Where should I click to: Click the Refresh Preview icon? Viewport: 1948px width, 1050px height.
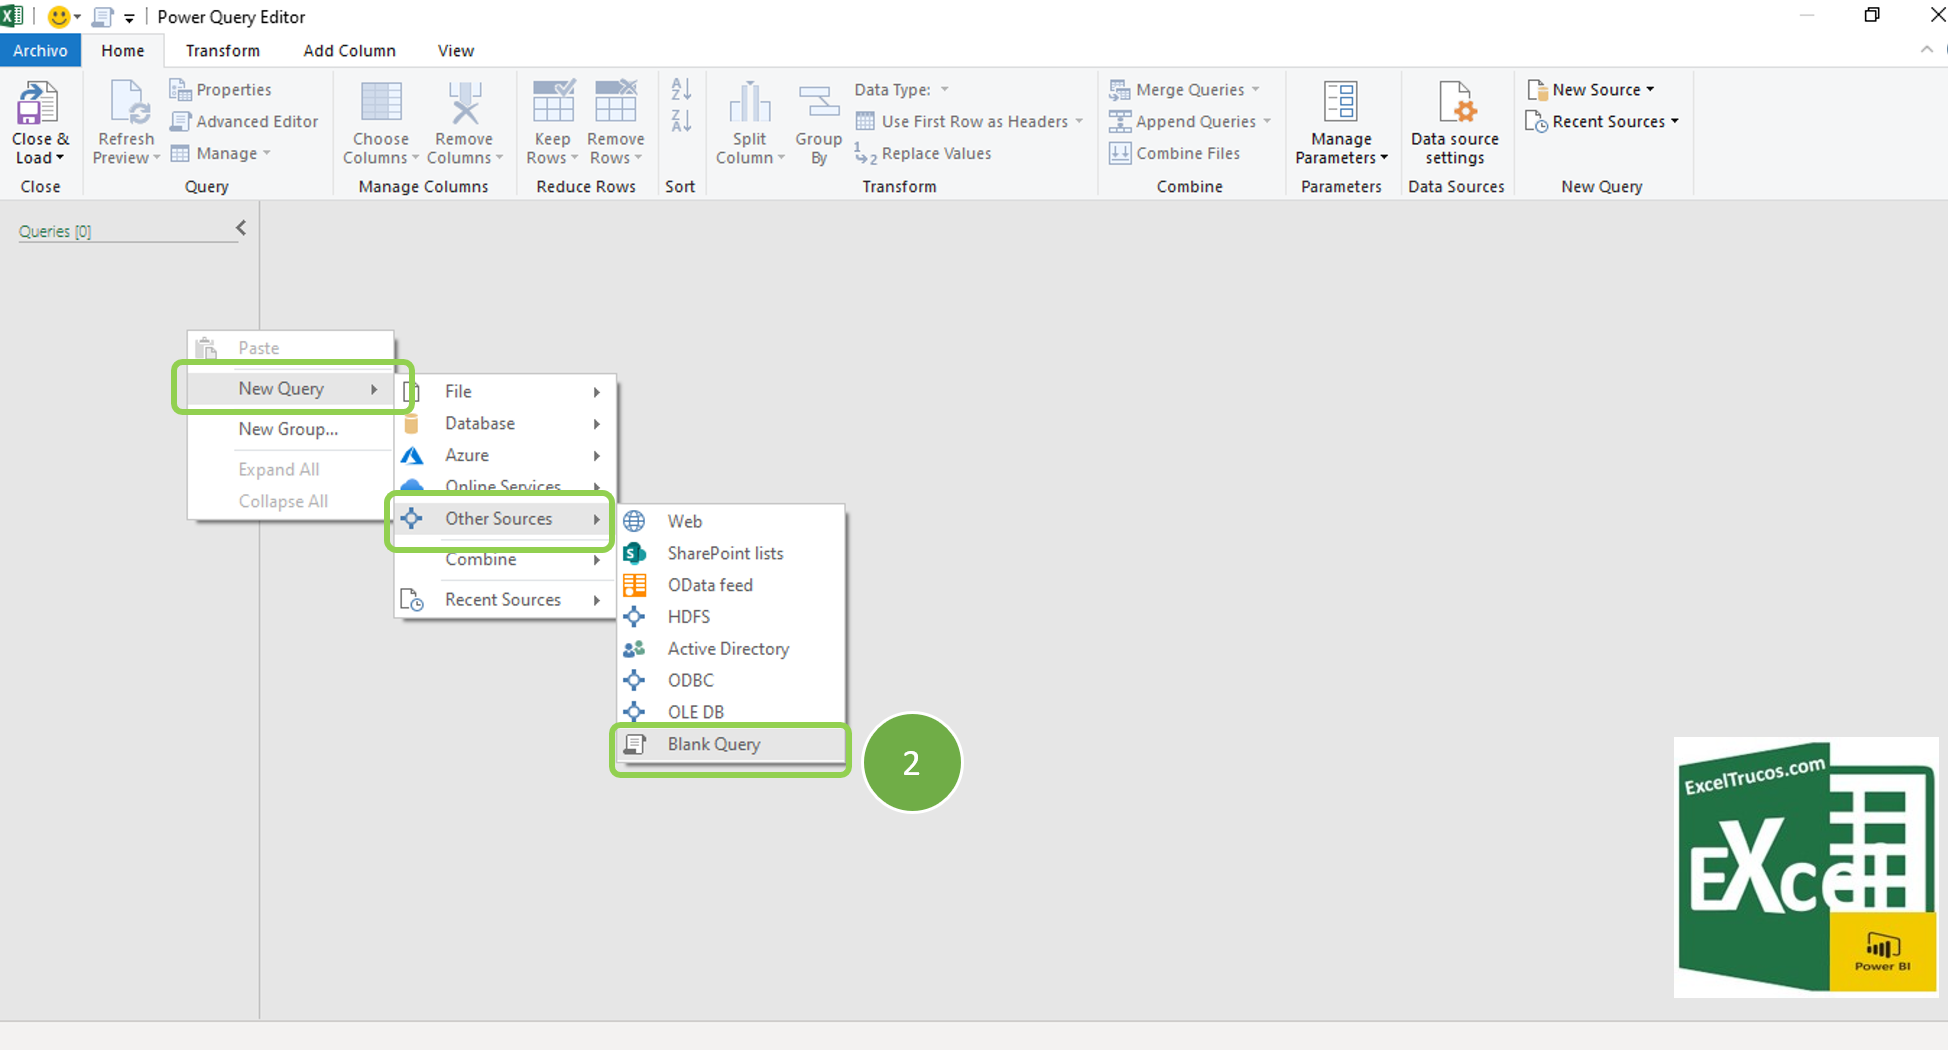click(x=126, y=104)
